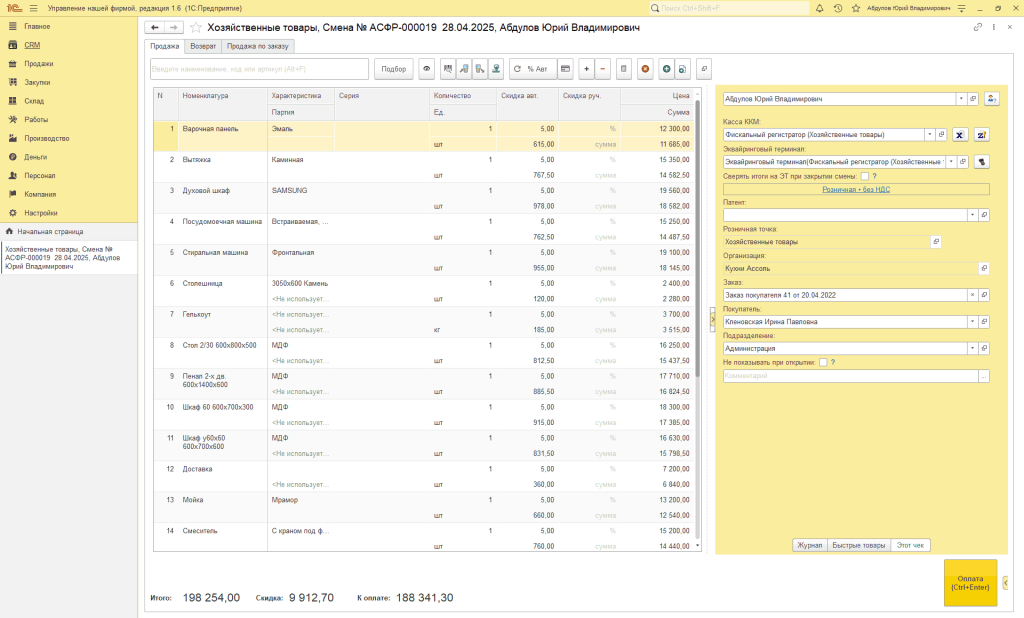Image resolution: width=1024 pixels, height=618 pixels.
Task: Open the Покупатель dropdown arrow
Action: 972,322
